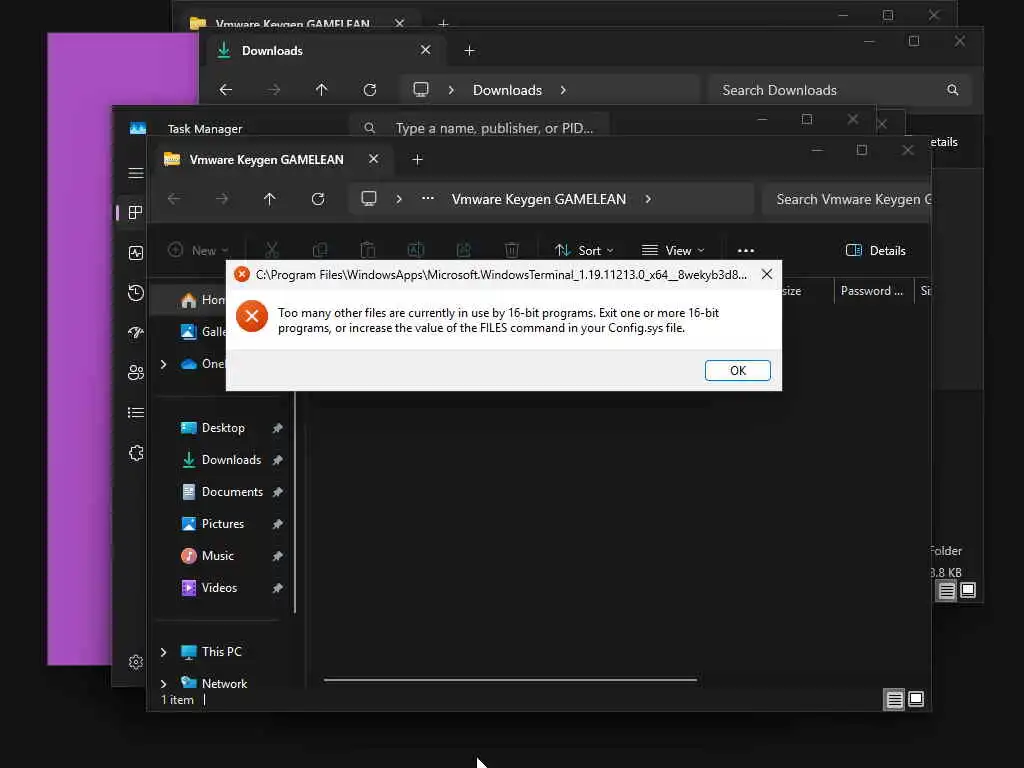Image resolution: width=1024 pixels, height=768 pixels.
Task: Add new tab in Downloads window
Action: [x=469, y=51]
